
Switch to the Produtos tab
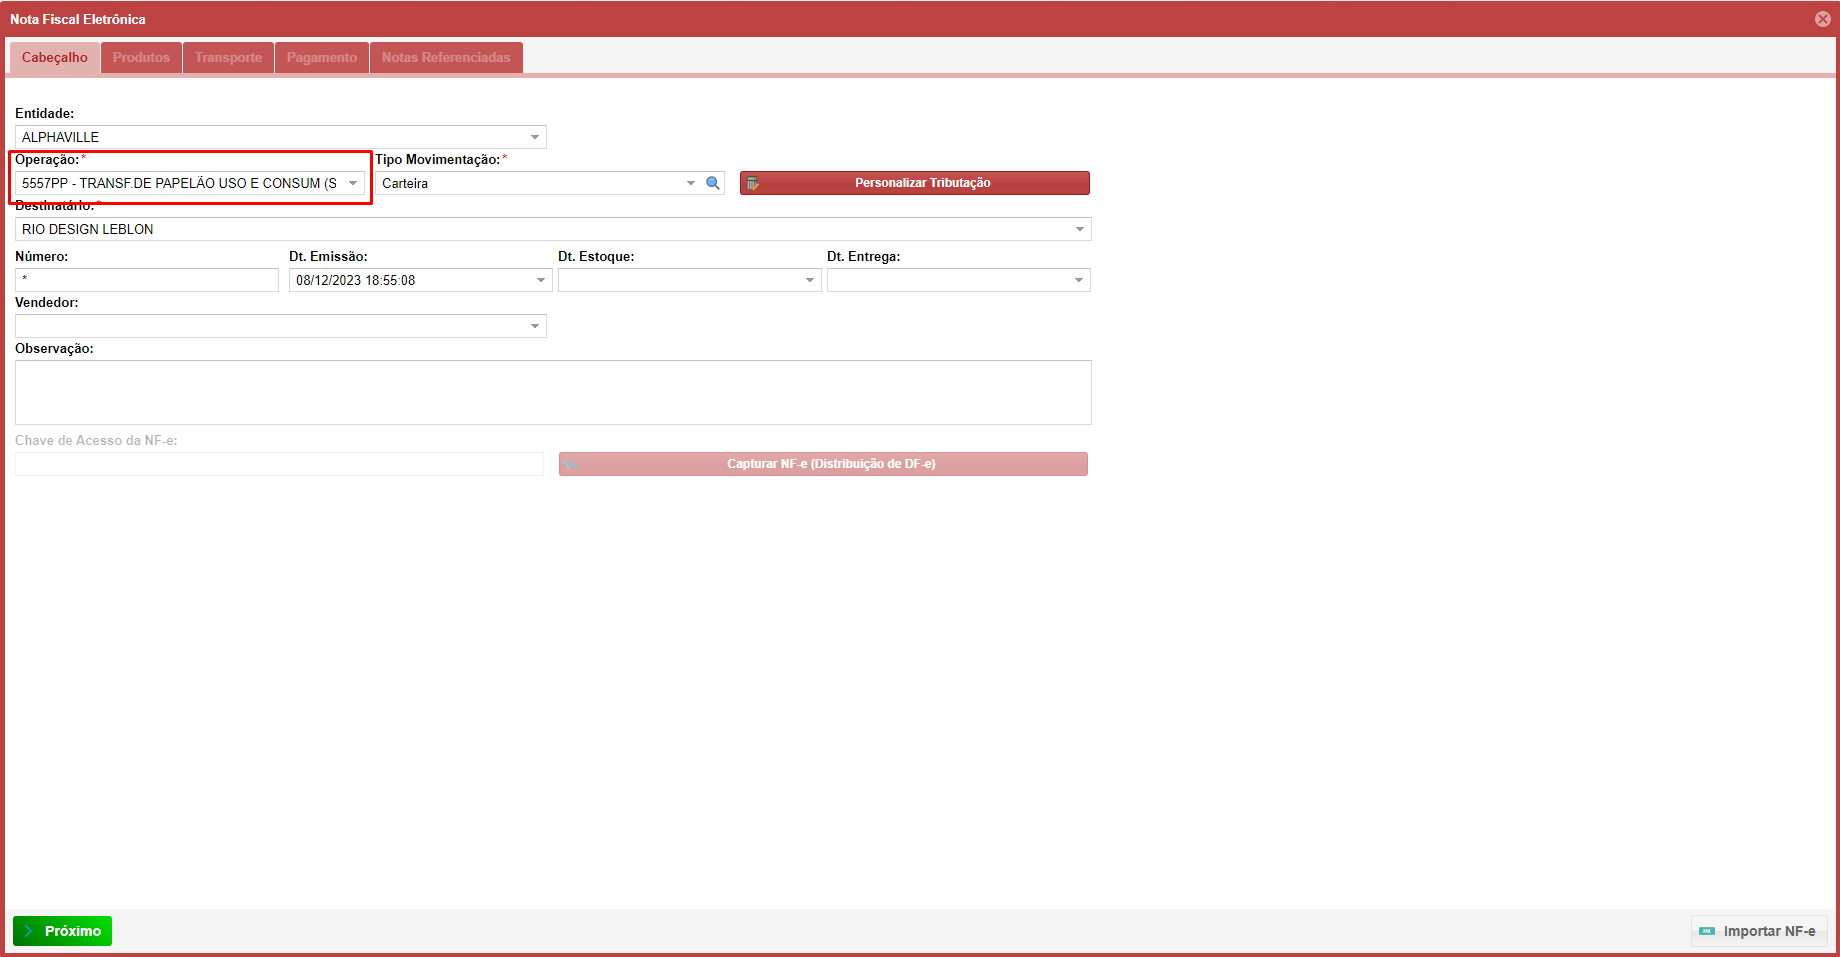click(141, 57)
